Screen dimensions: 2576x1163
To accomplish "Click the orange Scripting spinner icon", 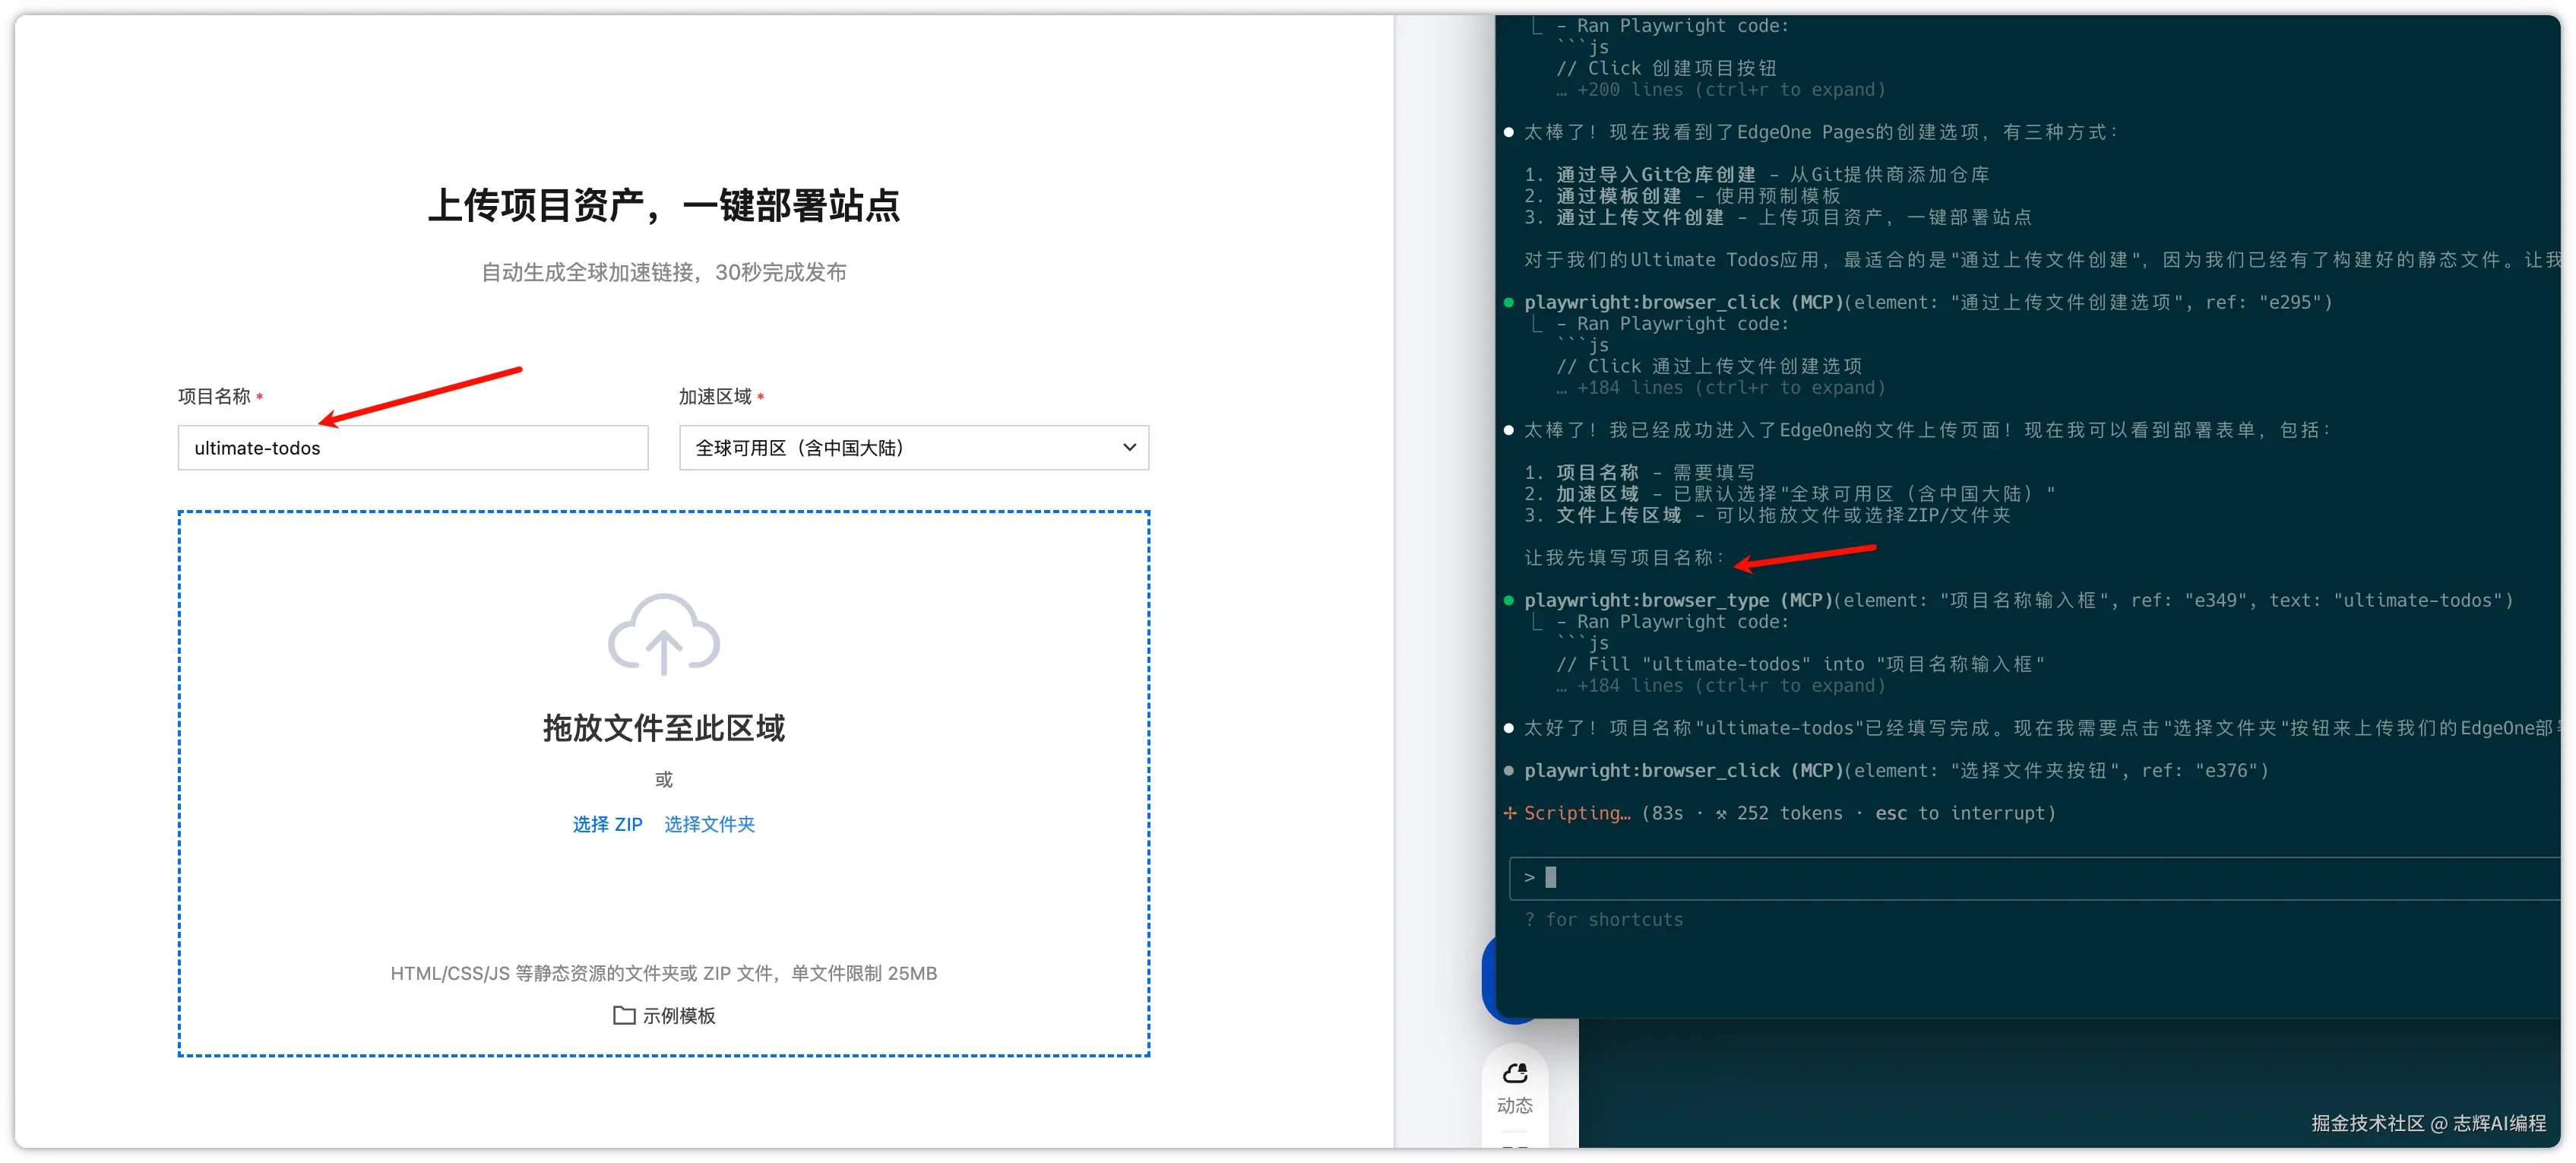I will pyautogui.click(x=1510, y=813).
